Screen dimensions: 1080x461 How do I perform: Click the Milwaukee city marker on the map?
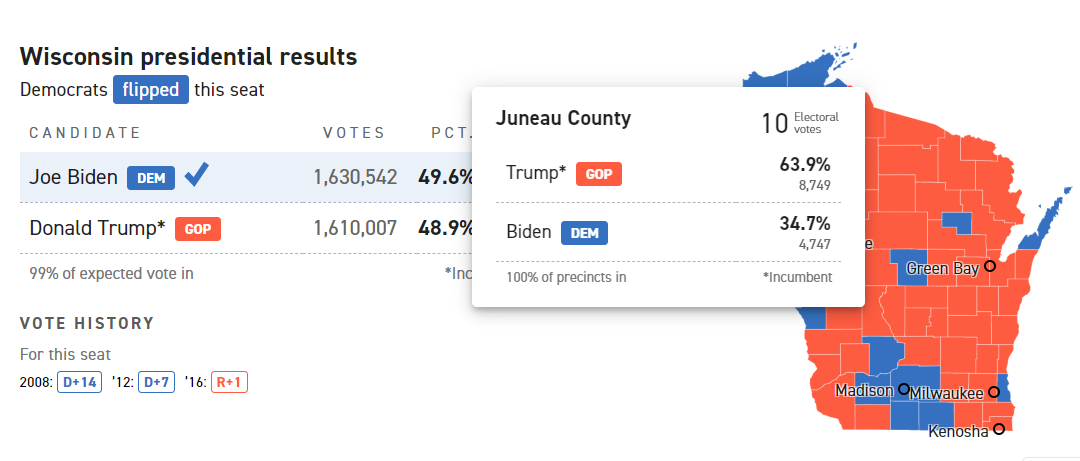coord(994,393)
